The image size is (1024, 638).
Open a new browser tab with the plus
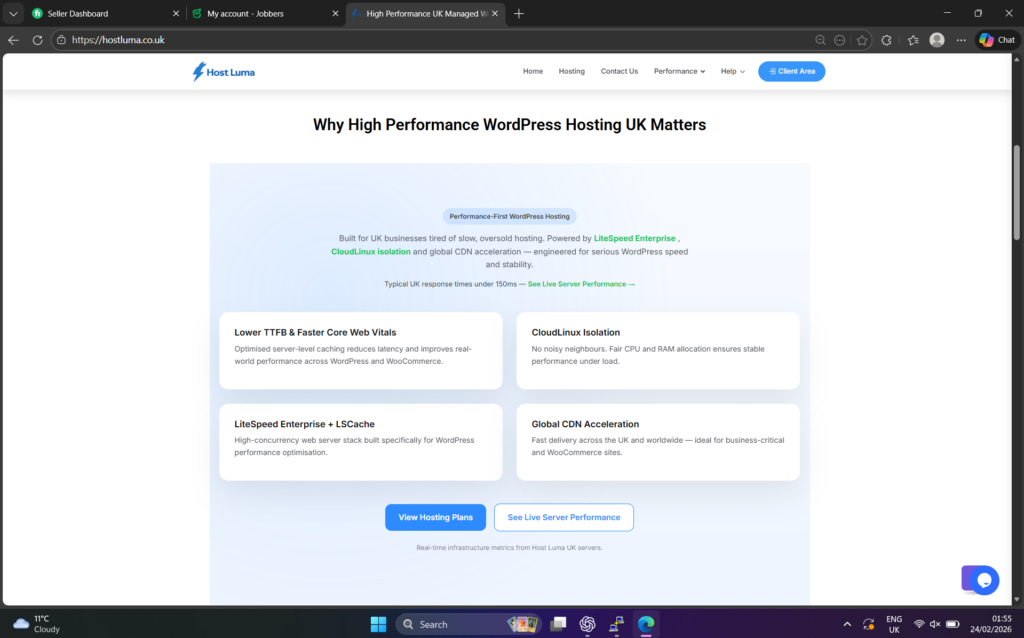519,14
